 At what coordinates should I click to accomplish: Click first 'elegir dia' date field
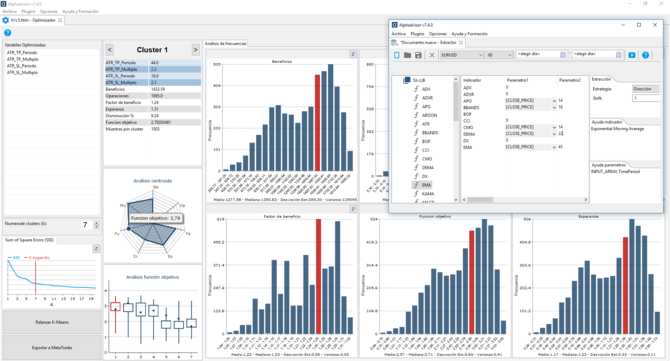coord(537,55)
